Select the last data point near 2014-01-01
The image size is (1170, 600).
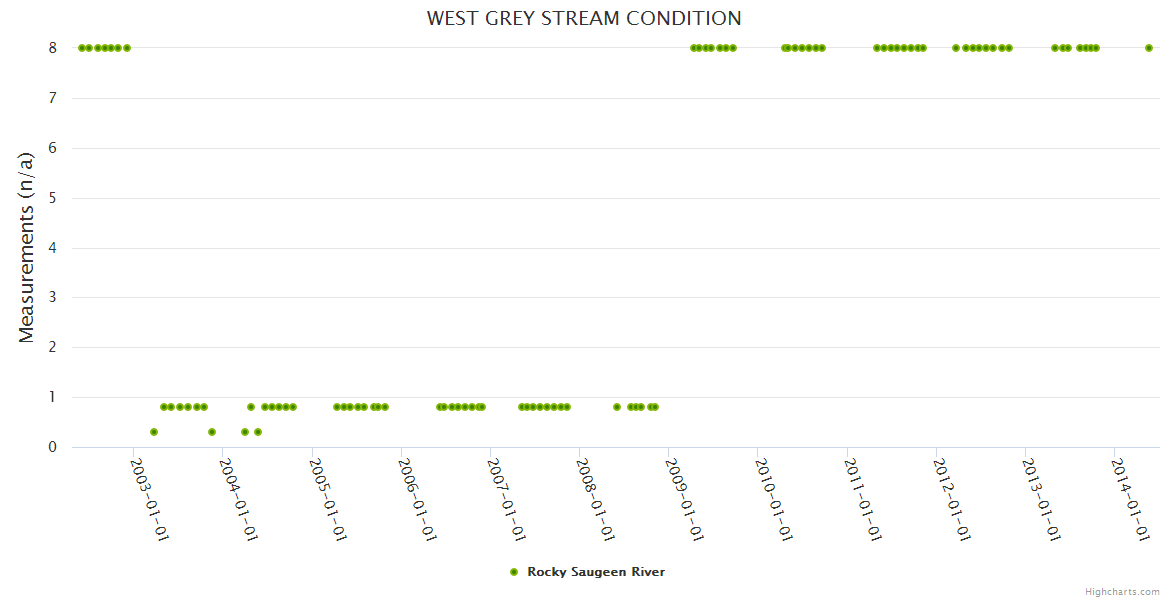pyautogui.click(x=1149, y=48)
